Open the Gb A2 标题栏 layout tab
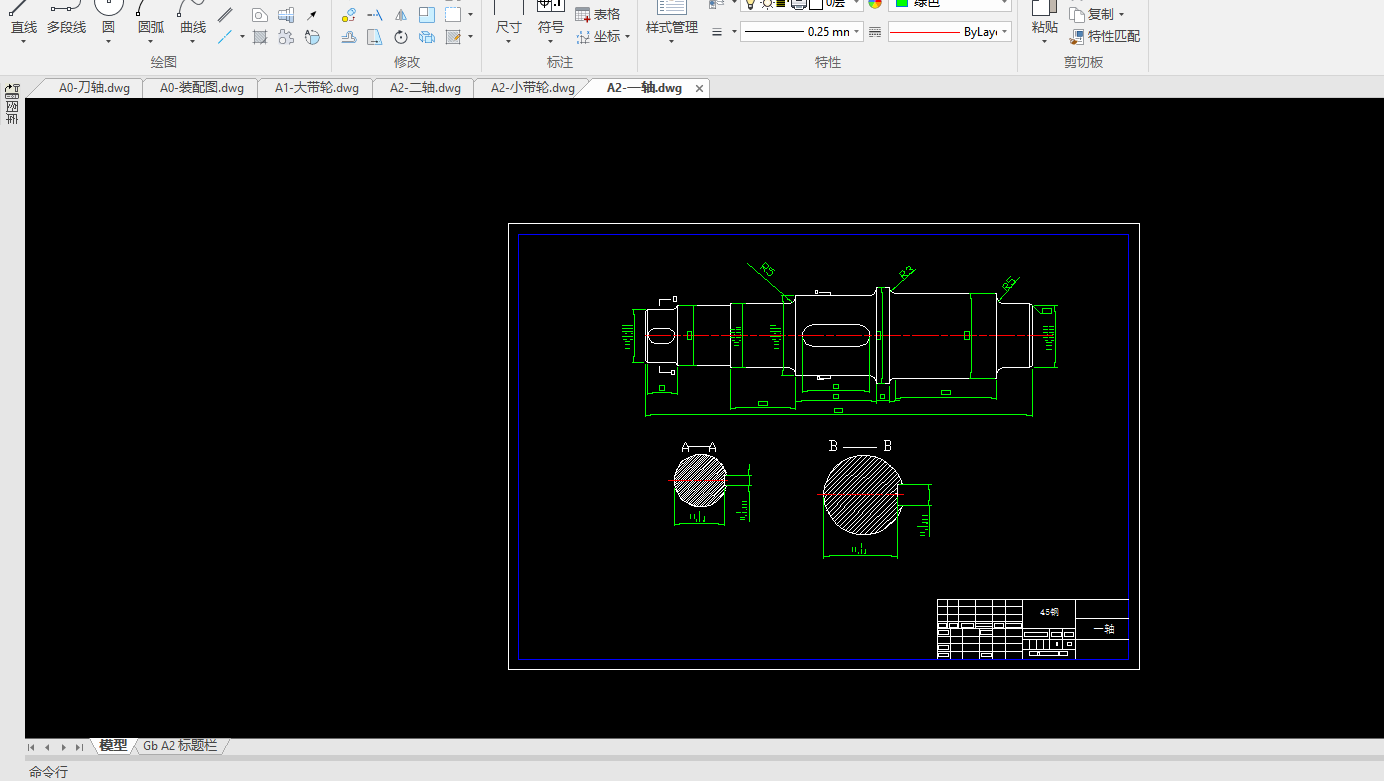Screen dimensions: 1384x781 [x=180, y=746]
